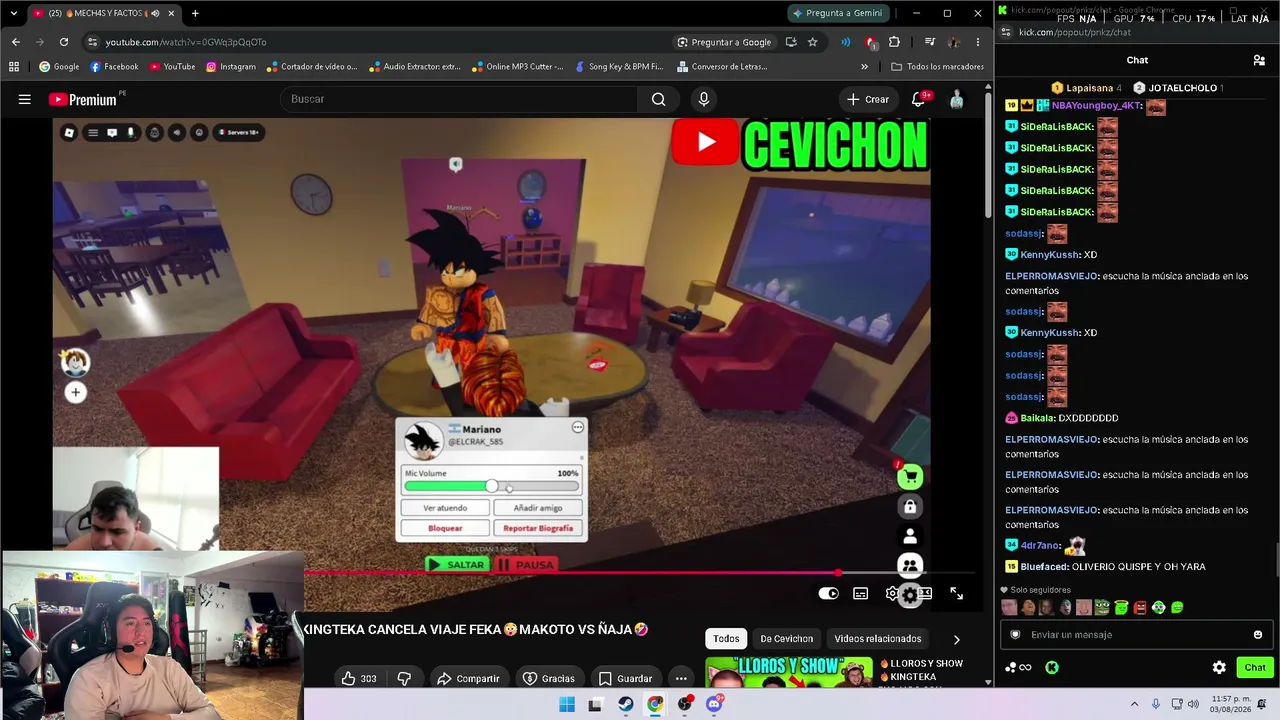
Task: Select the Todos filter chip
Action: coord(727,638)
